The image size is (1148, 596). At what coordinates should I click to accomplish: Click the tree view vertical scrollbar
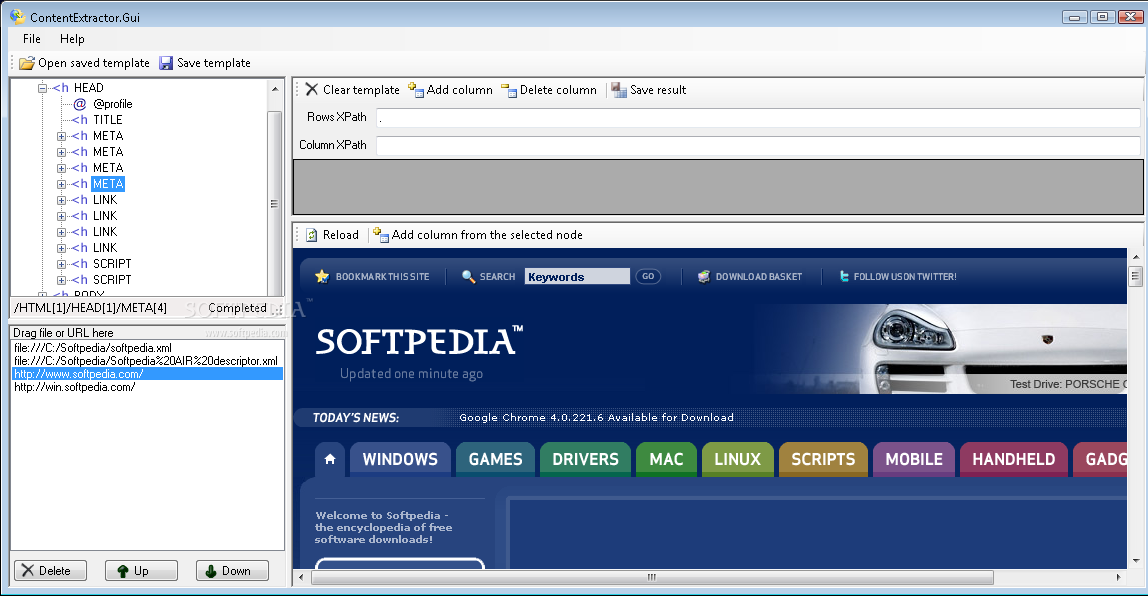click(x=275, y=204)
